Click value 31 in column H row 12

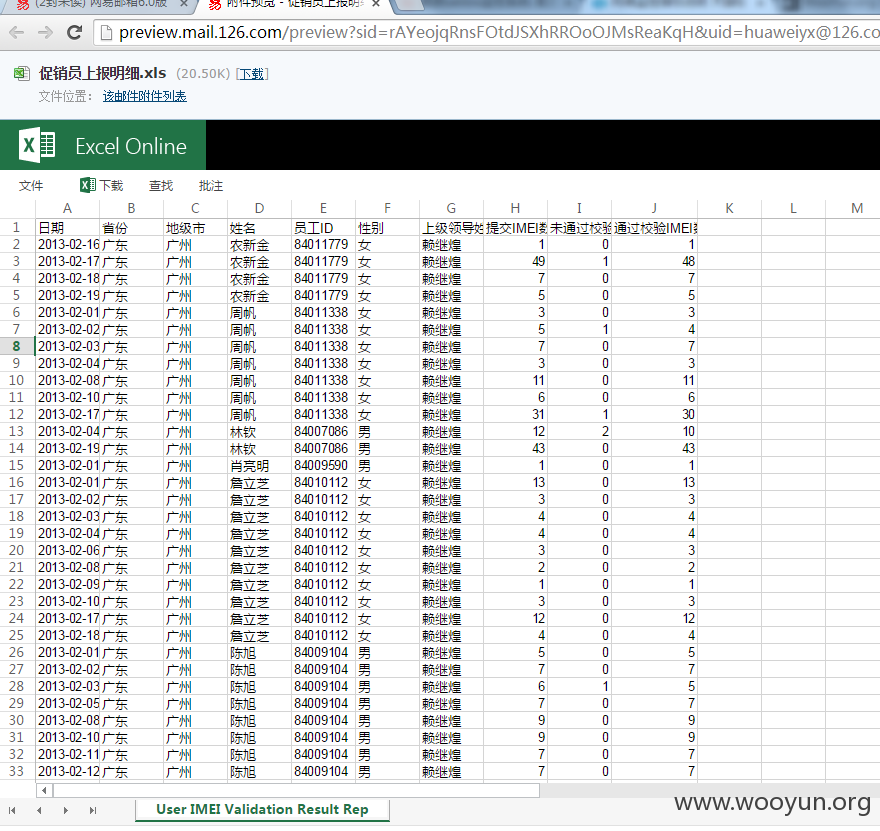(515, 415)
